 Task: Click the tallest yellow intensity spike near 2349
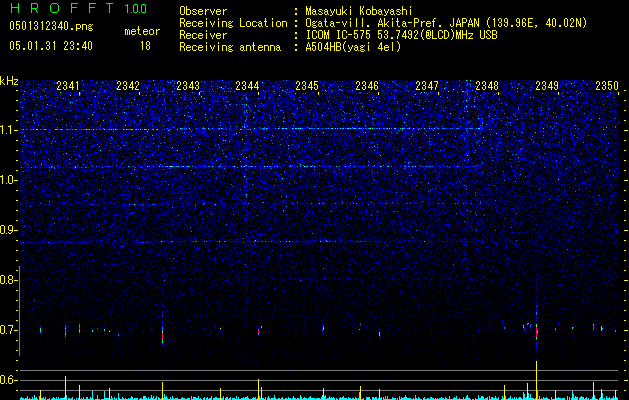point(536,380)
